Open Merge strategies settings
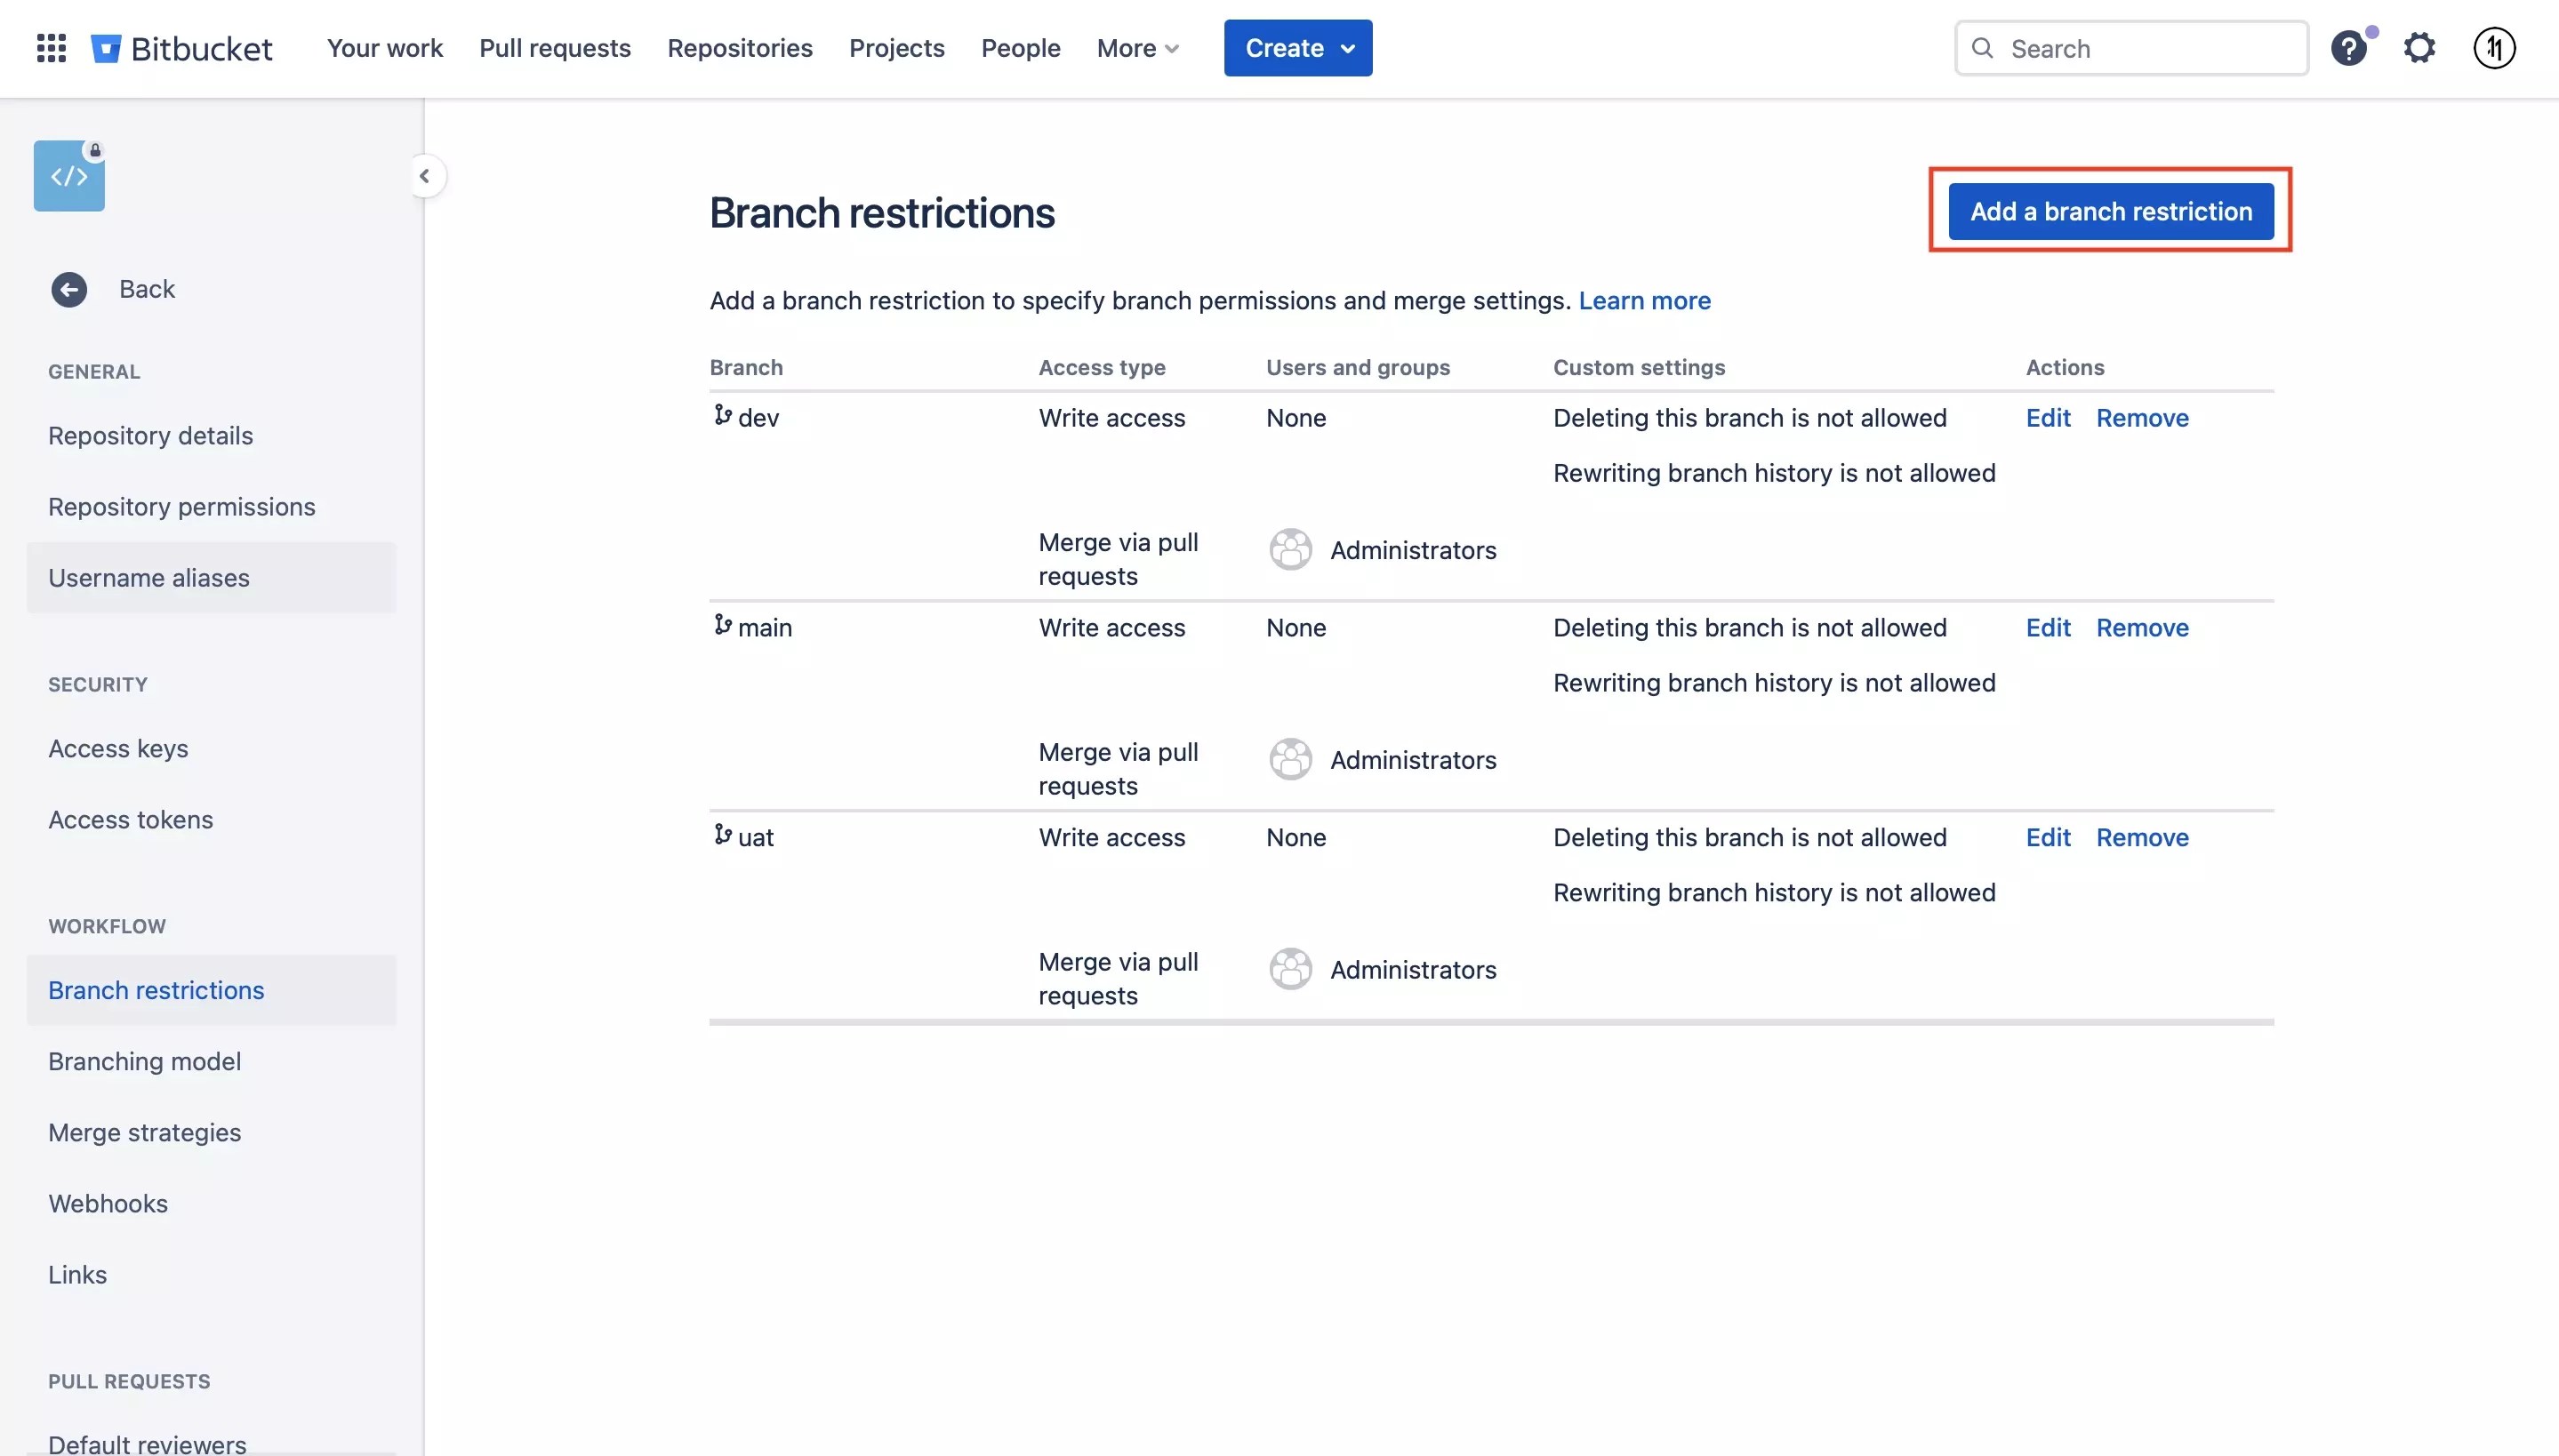Viewport: 2559px width, 1456px height. 145,1132
